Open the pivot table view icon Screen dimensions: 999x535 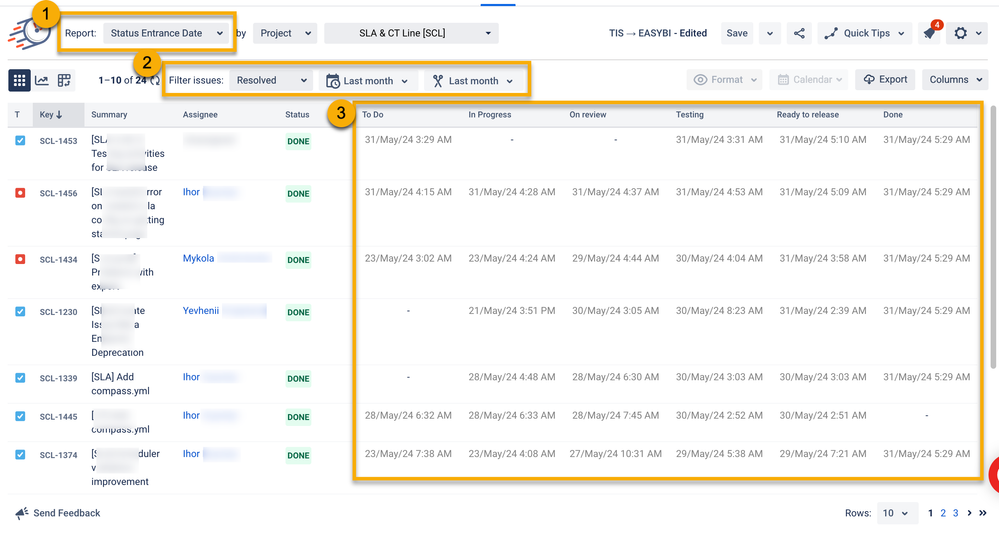(x=64, y=80)
